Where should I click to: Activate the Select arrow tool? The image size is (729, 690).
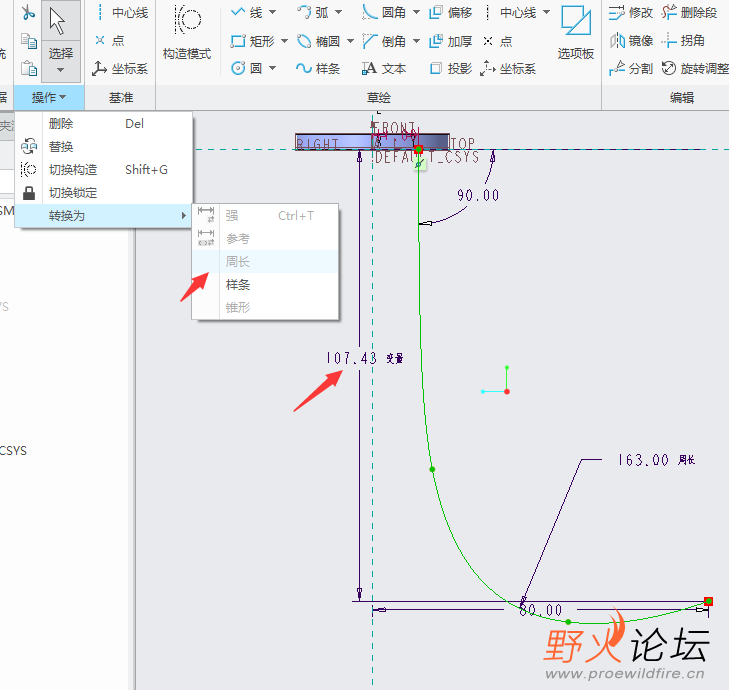point(60,21)
